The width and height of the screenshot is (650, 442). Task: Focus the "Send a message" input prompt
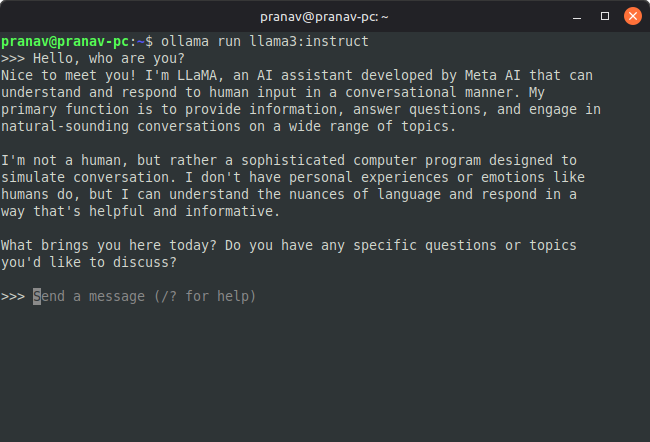click(150, 296)
